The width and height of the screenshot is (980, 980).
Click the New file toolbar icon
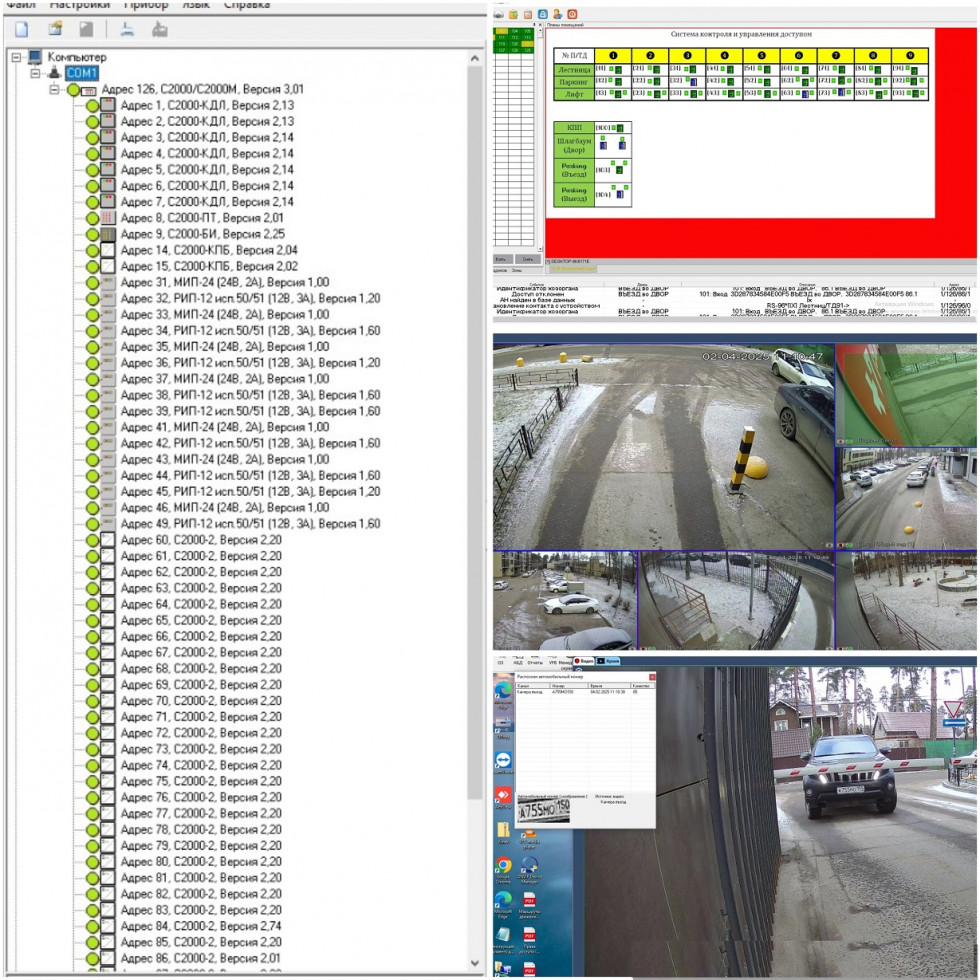click(21, 29)
